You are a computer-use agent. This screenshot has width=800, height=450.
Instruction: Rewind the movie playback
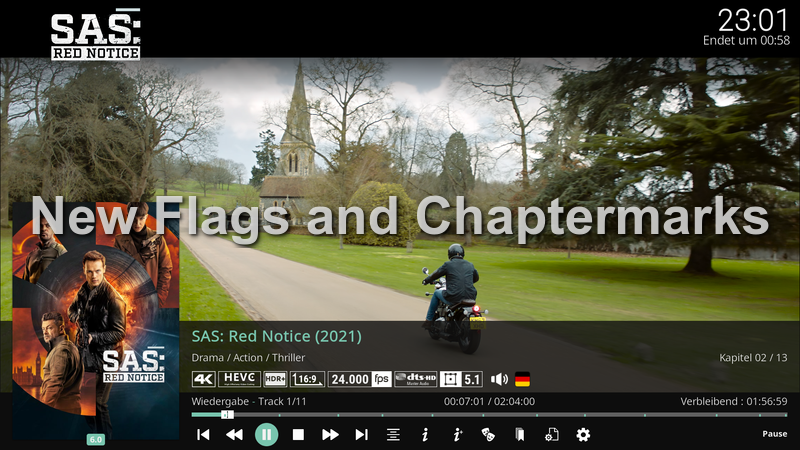pyautogui.click(x=234, y=435)
